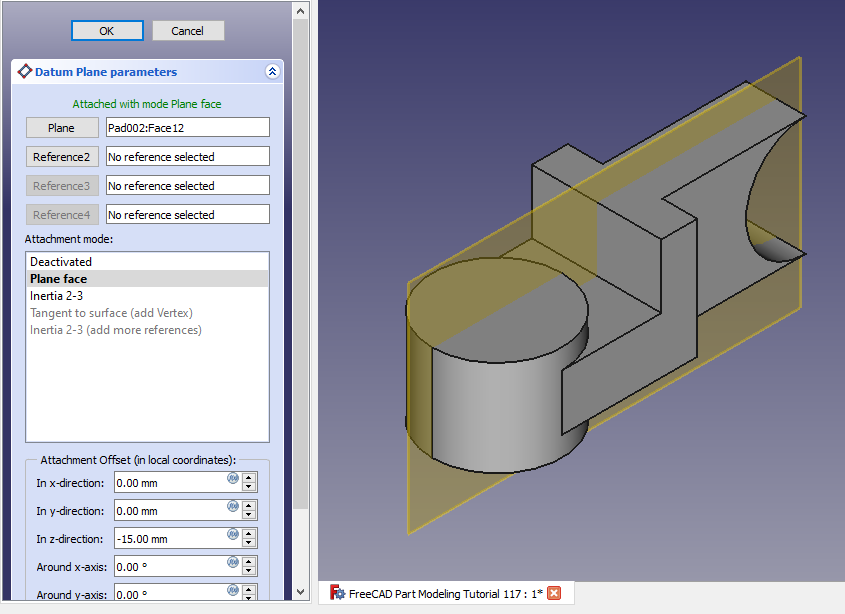Collapse the Datum Plane parameters panel
The height and width of the screenshot is (614, 845).
coord(272,72)
